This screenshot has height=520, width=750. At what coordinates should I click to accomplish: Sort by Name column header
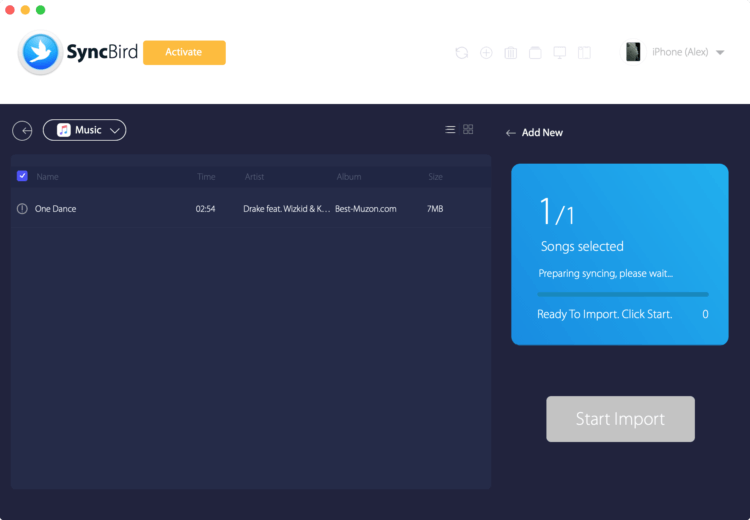coord(47,177)
